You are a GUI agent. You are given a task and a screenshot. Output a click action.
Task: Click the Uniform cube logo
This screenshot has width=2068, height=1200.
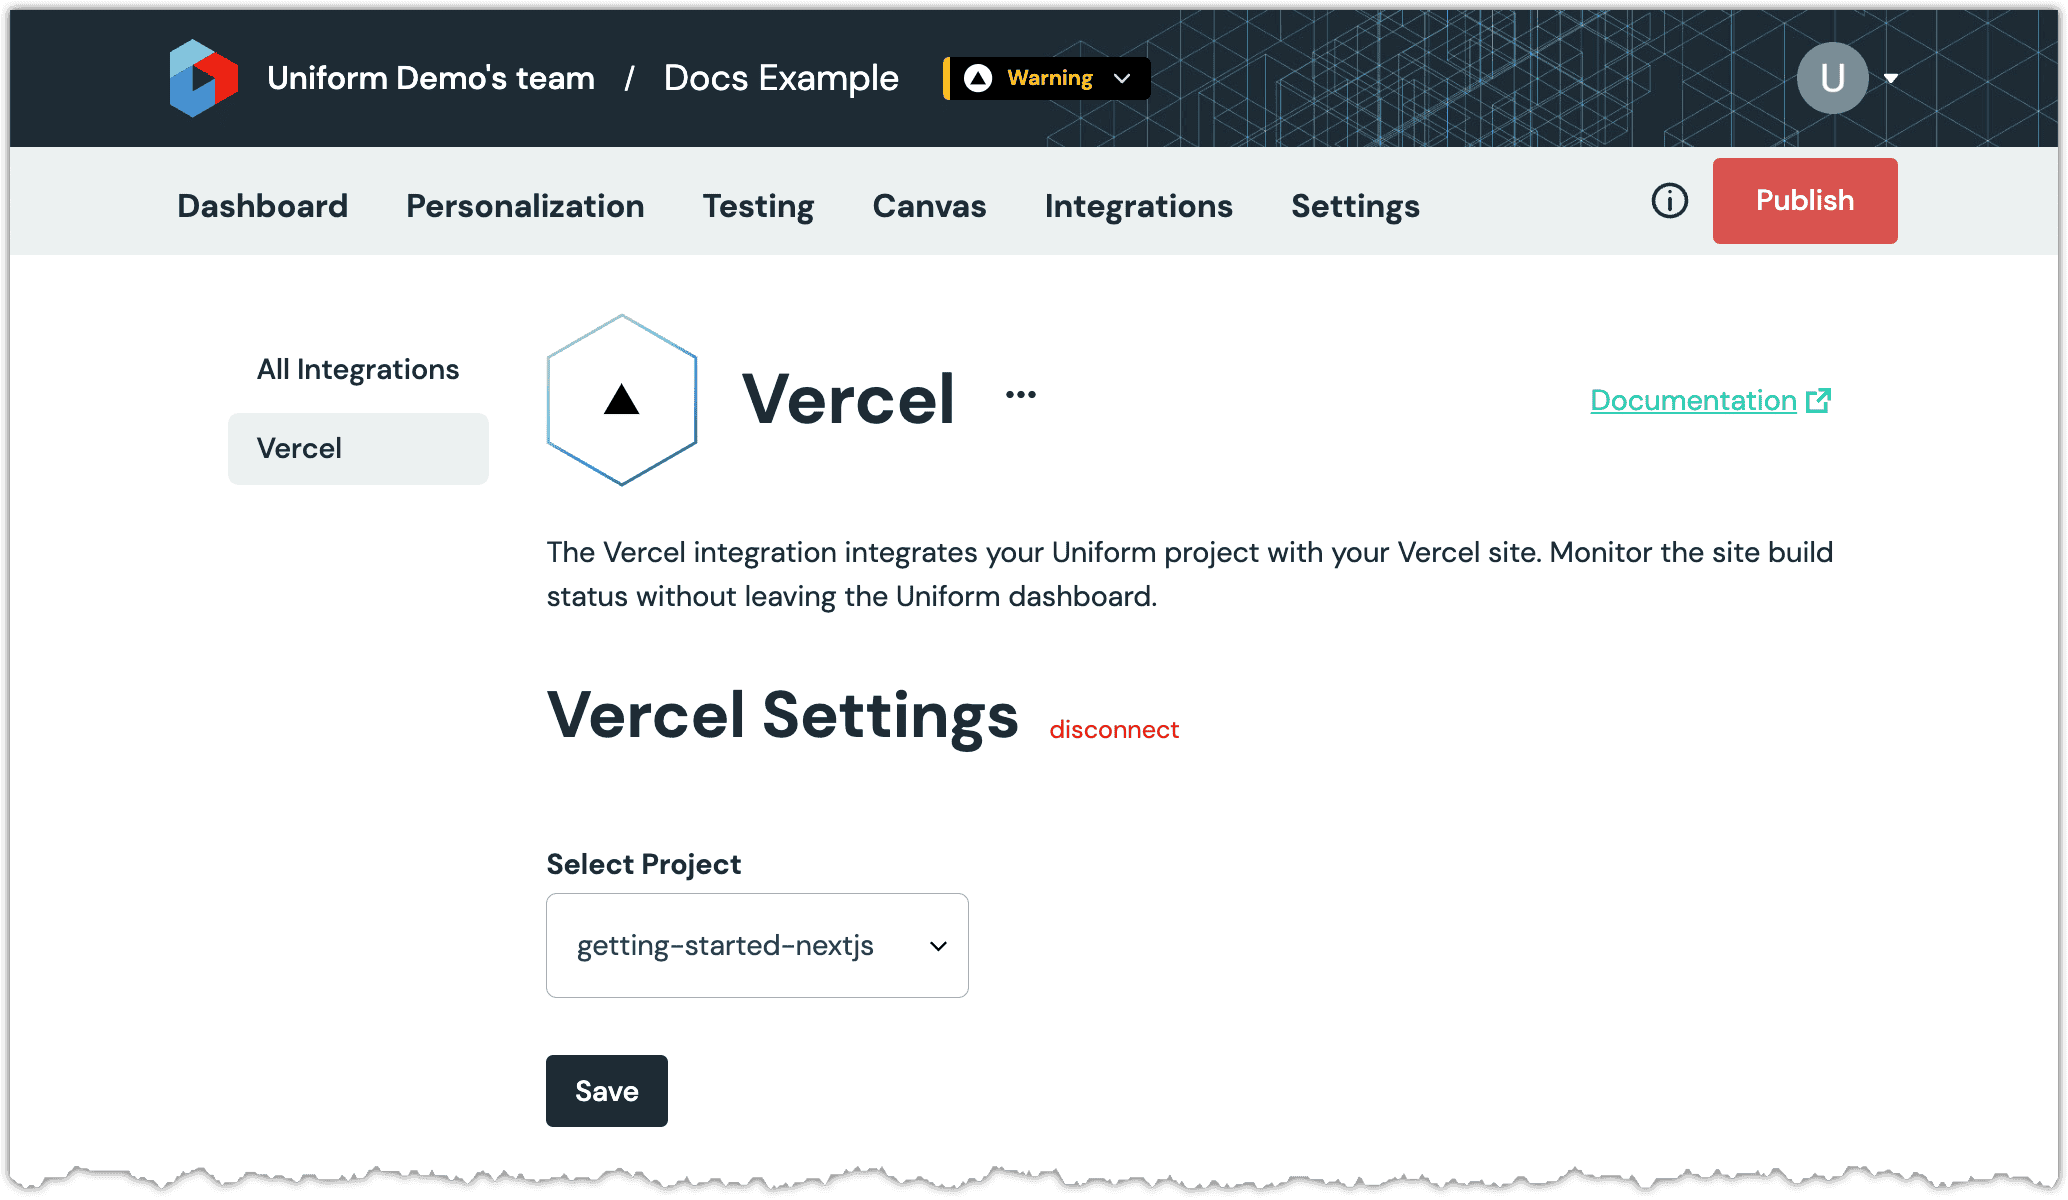(204, 78)
